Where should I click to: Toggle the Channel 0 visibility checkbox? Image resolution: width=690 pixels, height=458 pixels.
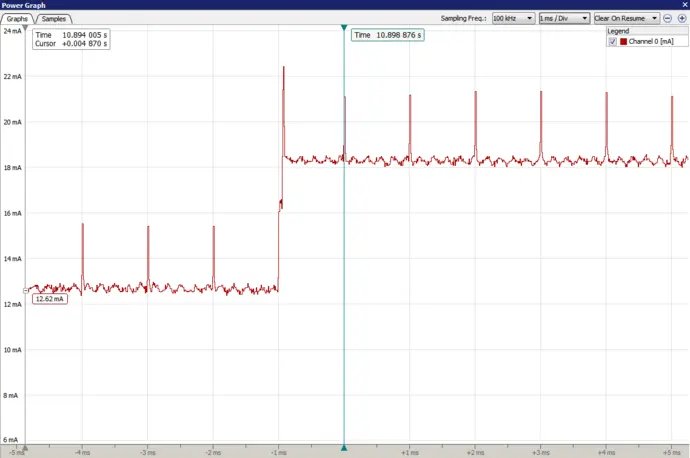click(613, 41)
